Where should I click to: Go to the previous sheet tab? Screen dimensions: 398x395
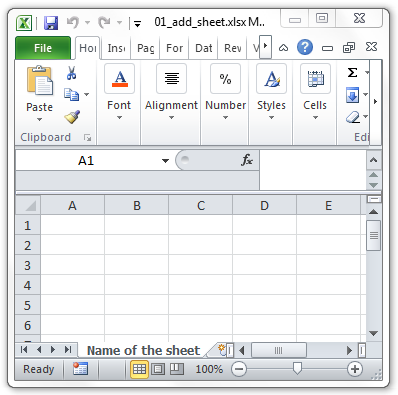[x=39, y=350]
